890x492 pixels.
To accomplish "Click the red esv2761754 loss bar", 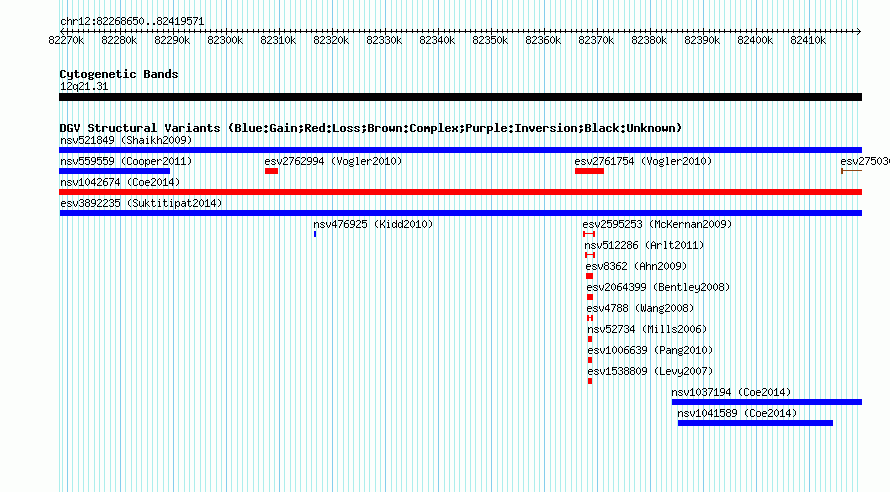I will 589,171.
